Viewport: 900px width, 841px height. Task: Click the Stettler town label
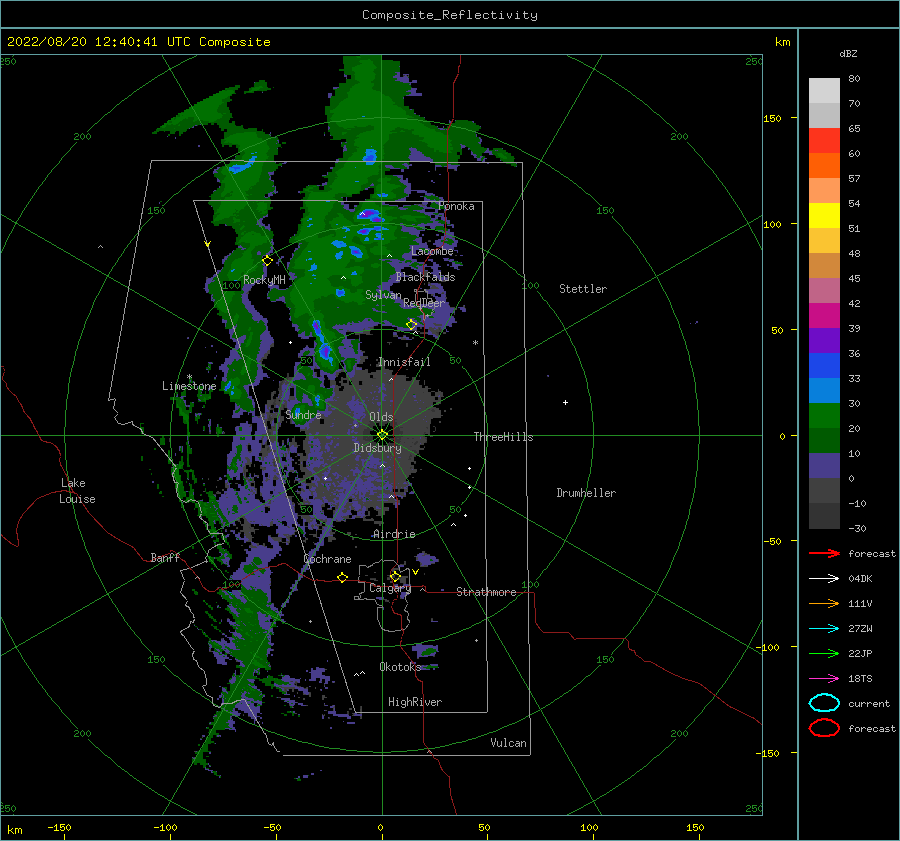(583, 289)
